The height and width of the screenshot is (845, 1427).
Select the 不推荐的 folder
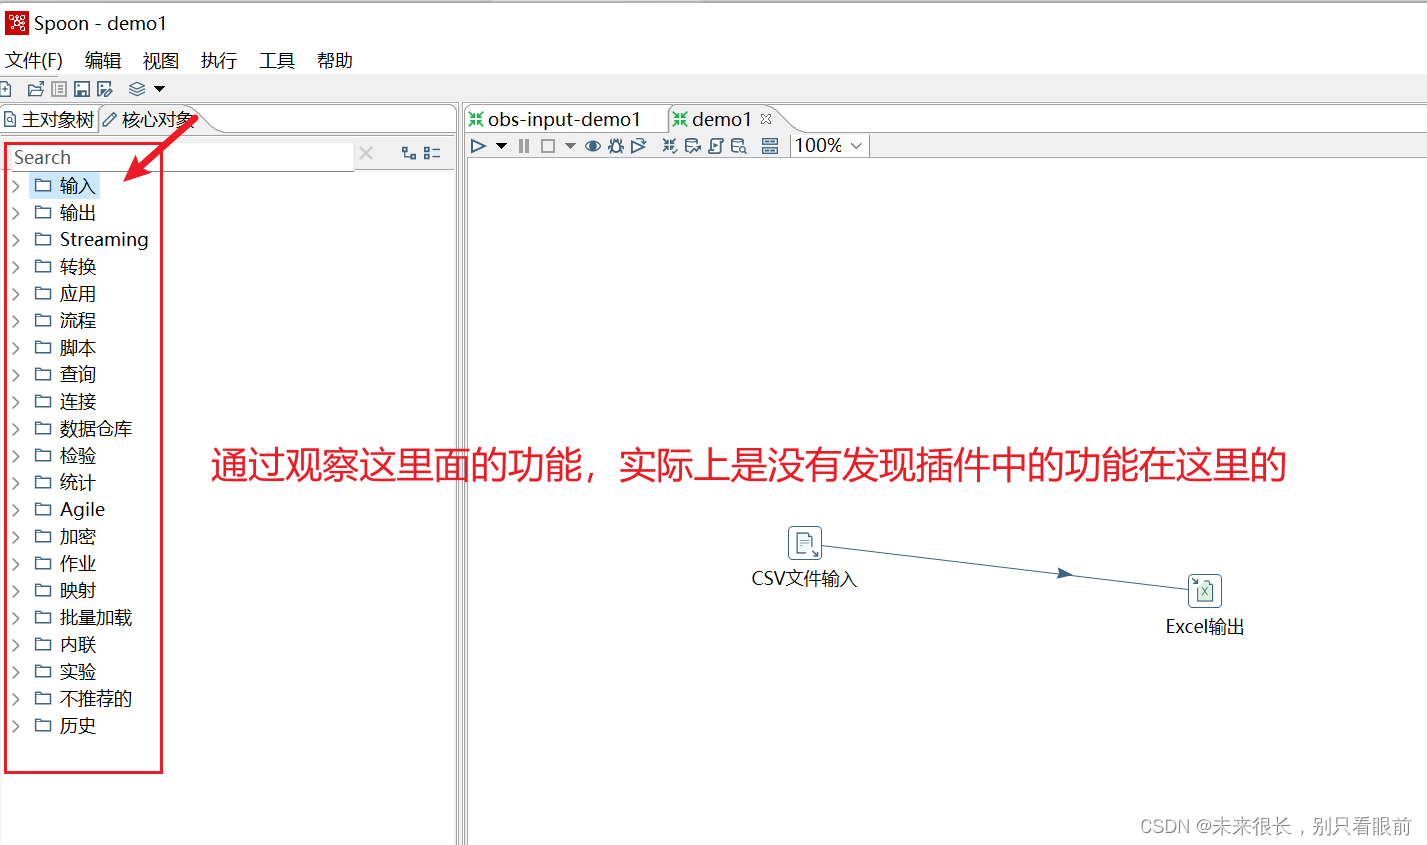coord(83,699)
